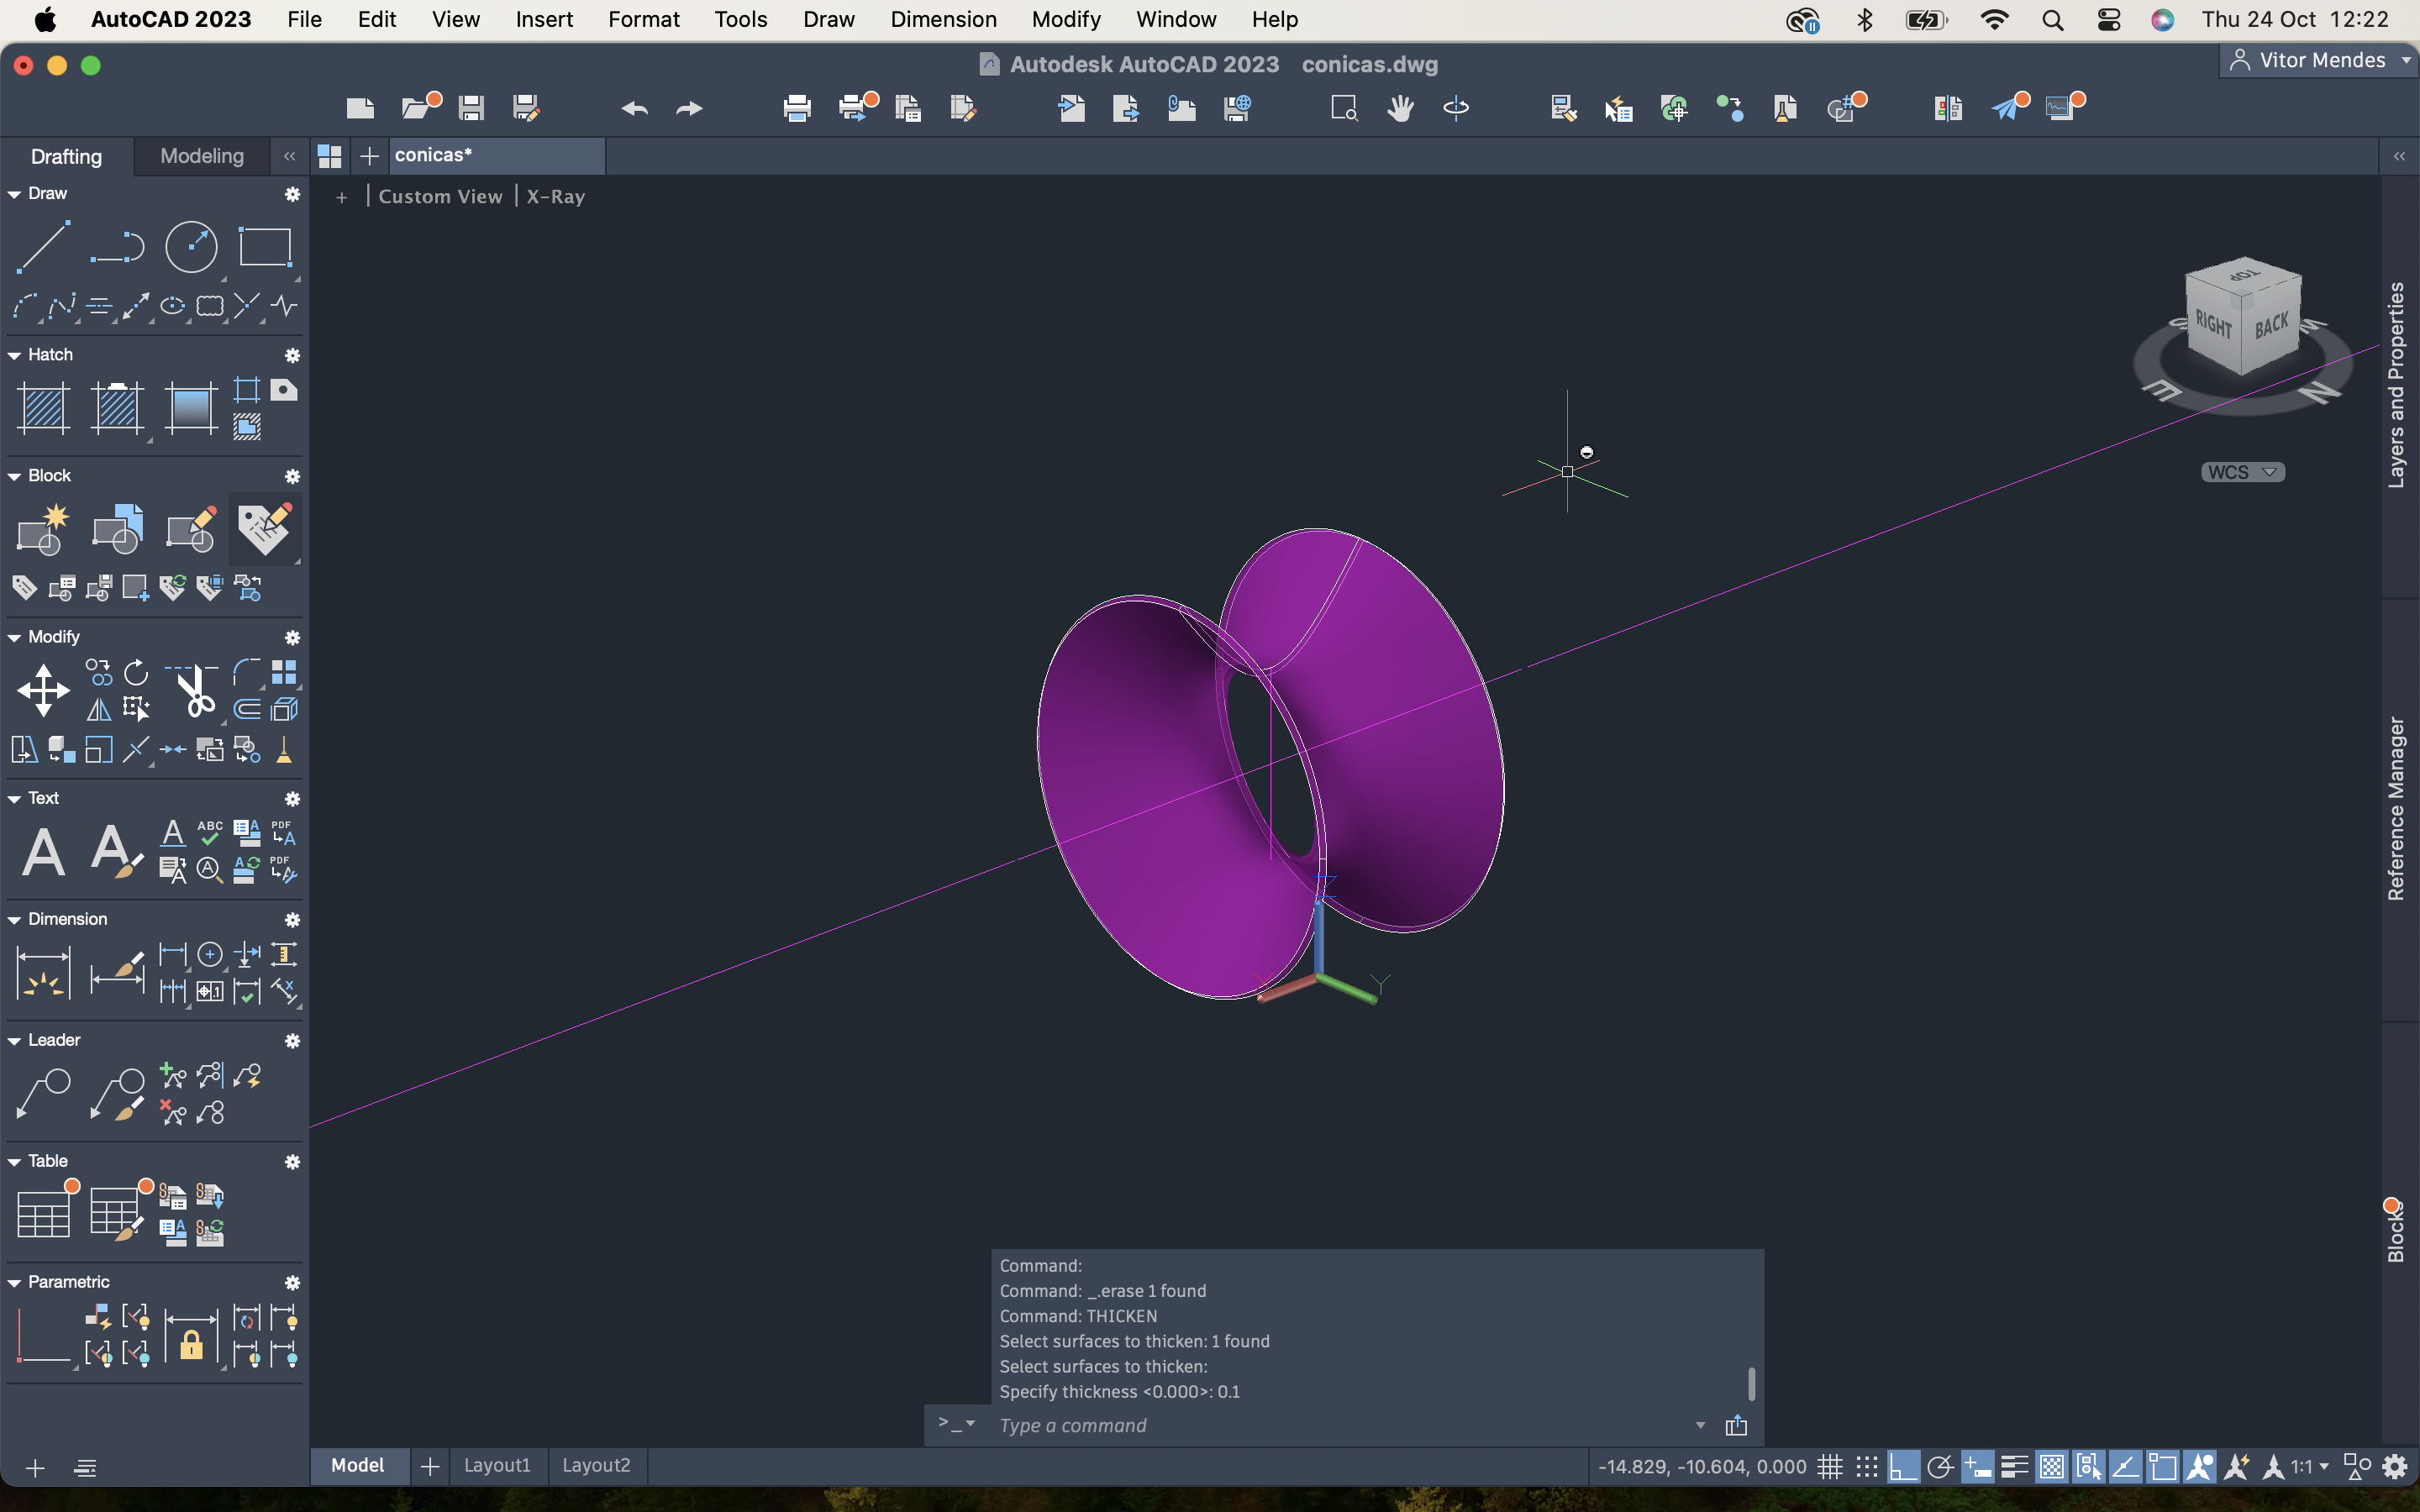Toggle the annotation visibility icon in status bar
The height and width of the screenshot is (1512, 2420).
click(x=2200, y=1467)
